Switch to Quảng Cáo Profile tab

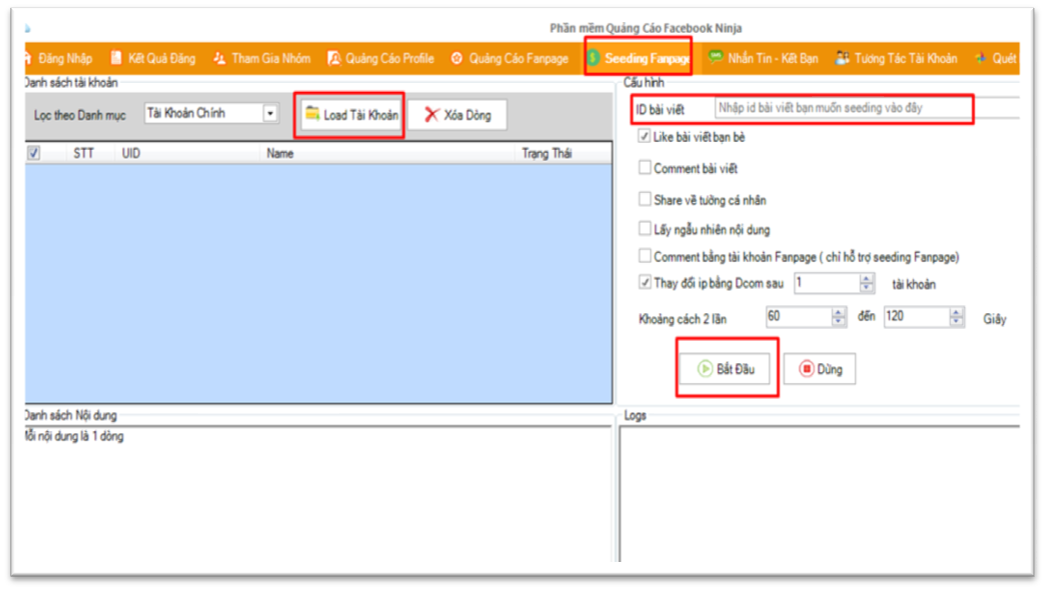380,59
